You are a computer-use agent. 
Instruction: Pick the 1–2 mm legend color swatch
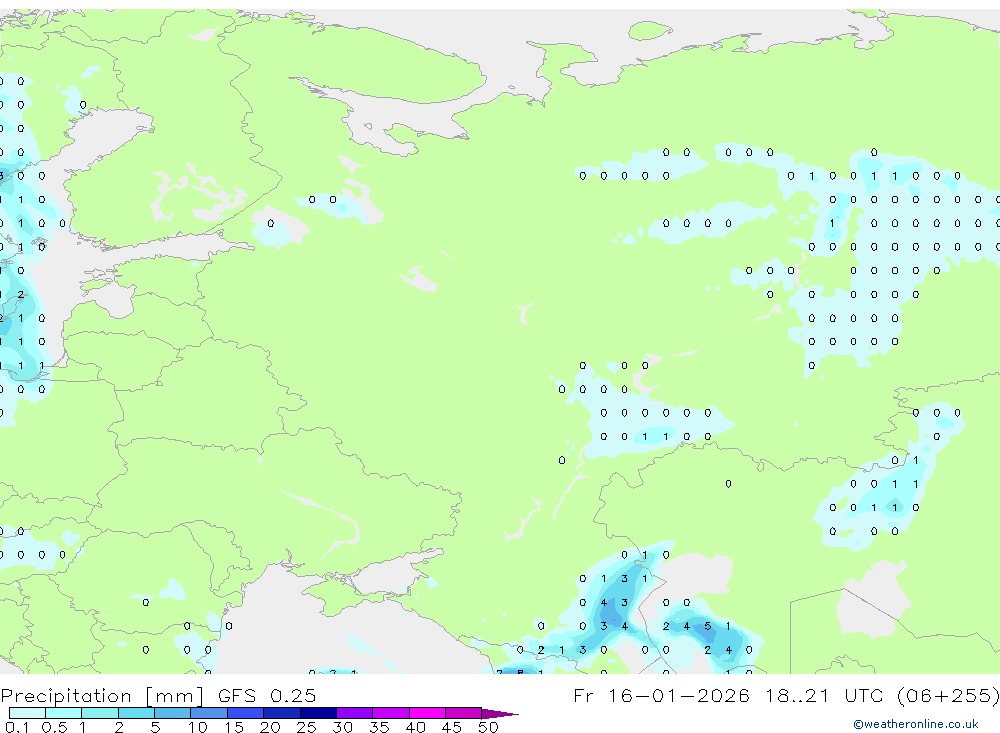tap(100, 713)
